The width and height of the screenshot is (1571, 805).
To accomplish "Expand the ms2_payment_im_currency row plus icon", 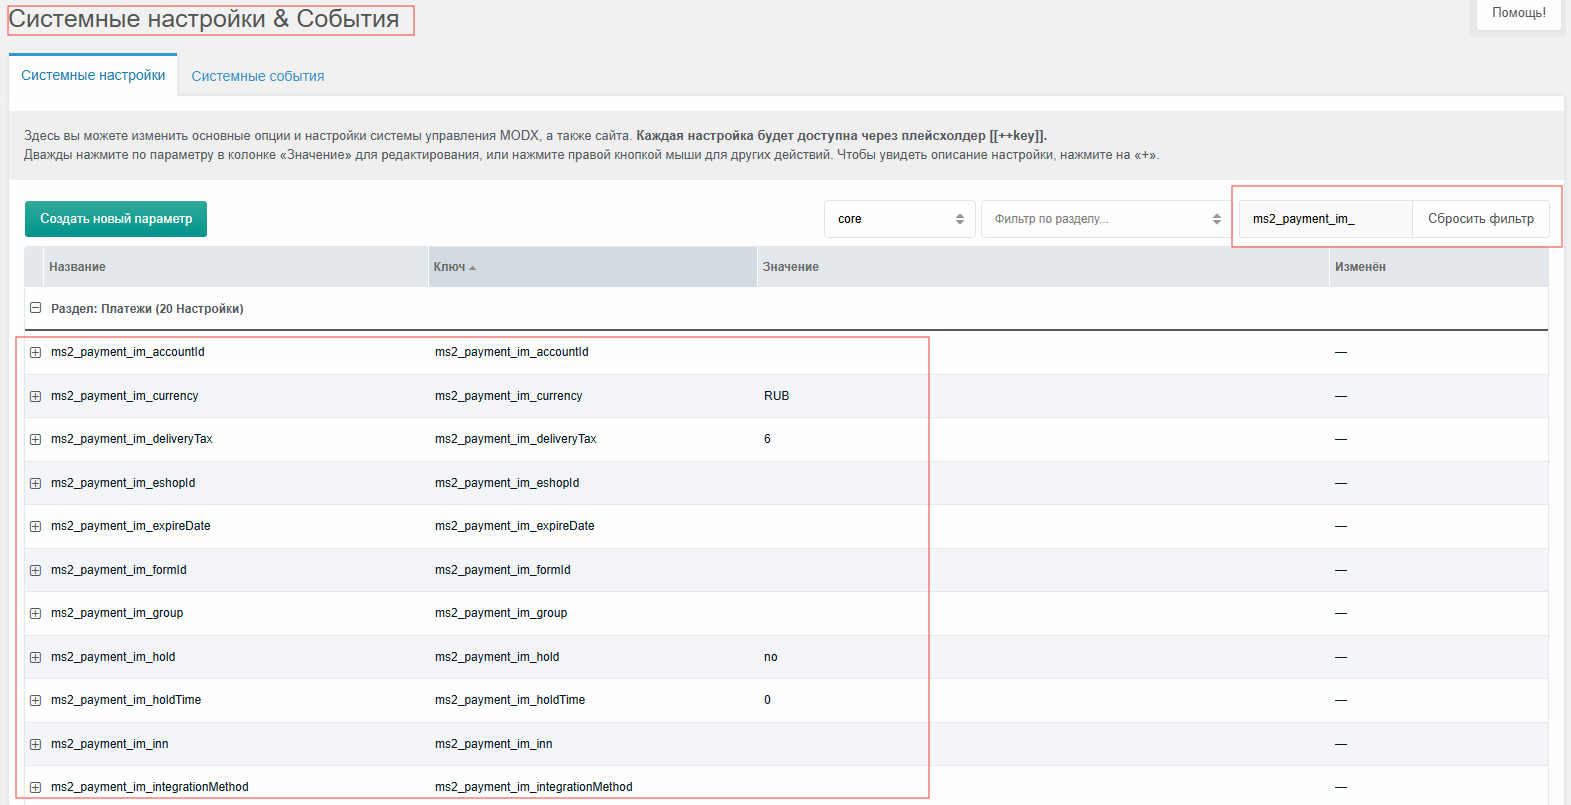I will point(35,396).
